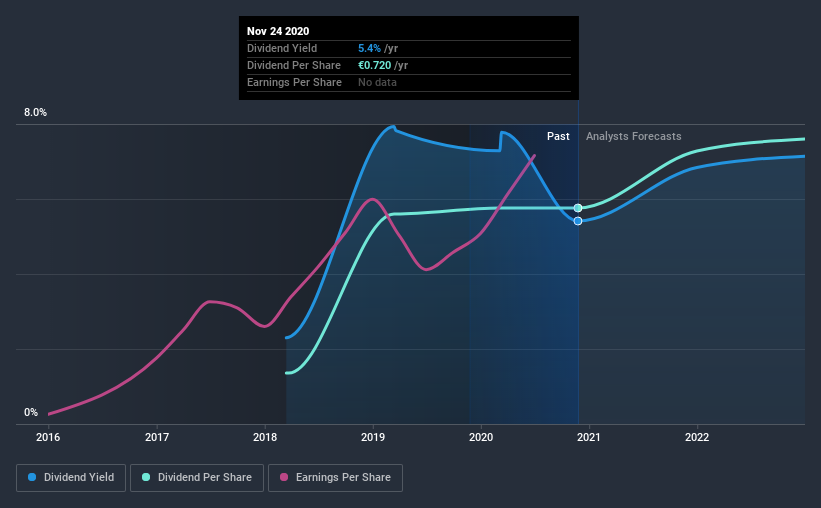The height and width of the screenshot is (508, 821).
Task: Click the Earnings Per Share tooltip row label
Action: (294, 82)
